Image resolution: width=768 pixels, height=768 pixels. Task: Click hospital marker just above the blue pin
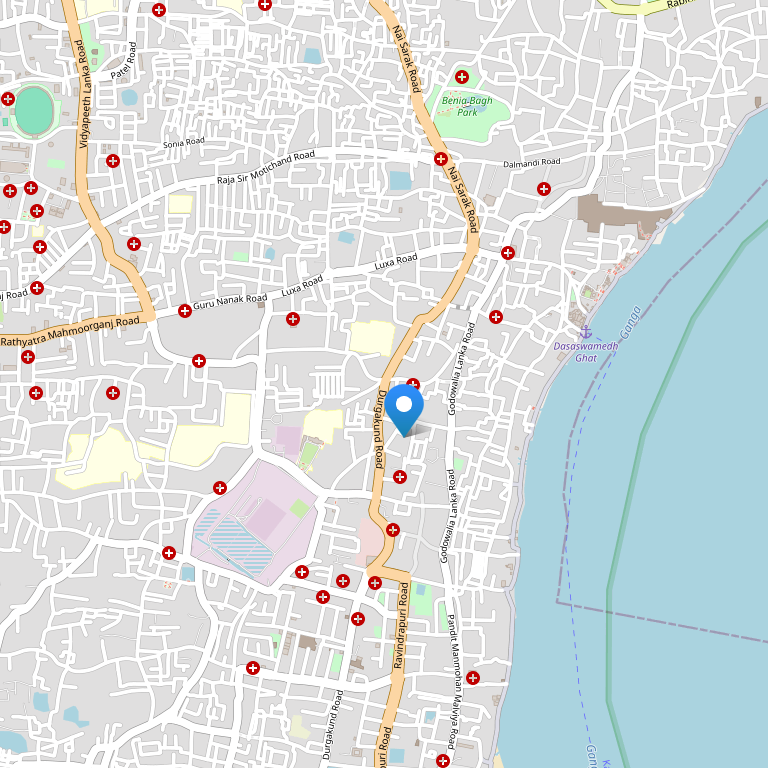412,384
